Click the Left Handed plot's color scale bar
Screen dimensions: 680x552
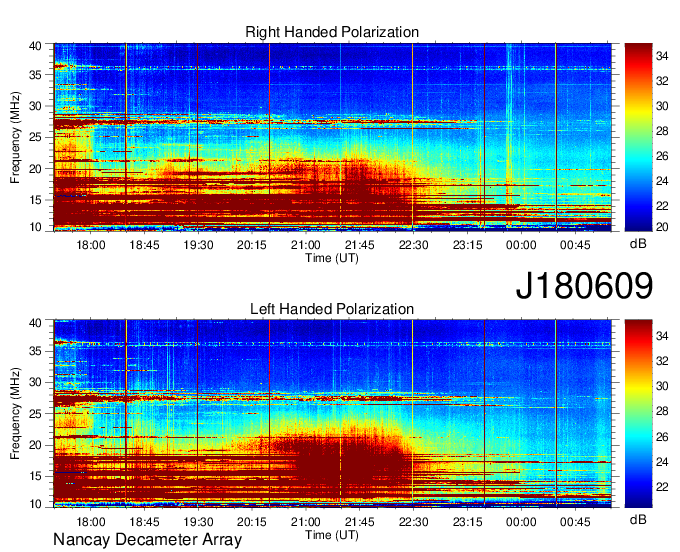click(638, 414)
